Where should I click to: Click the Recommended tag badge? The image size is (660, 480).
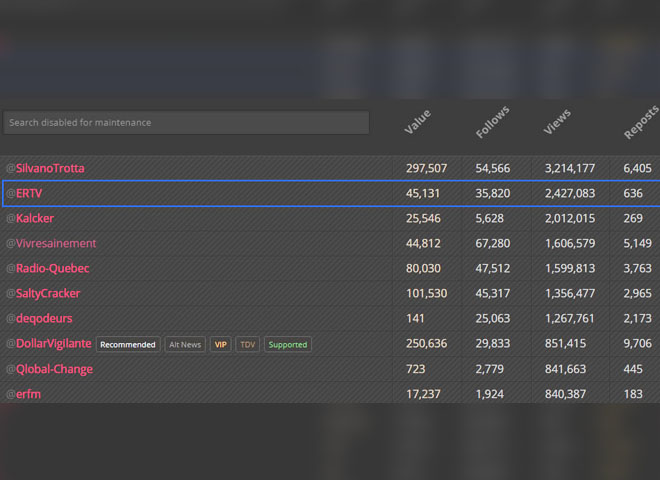pyautogui.click(x=128, y=344)
